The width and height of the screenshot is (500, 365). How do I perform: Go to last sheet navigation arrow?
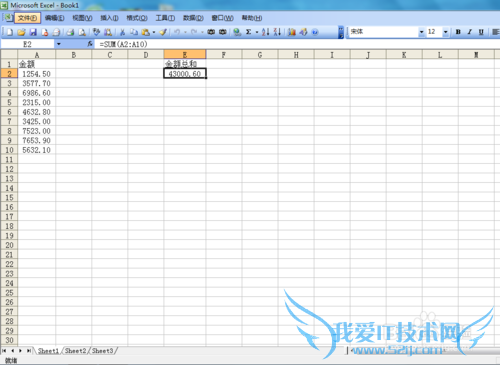coord(29,351)
